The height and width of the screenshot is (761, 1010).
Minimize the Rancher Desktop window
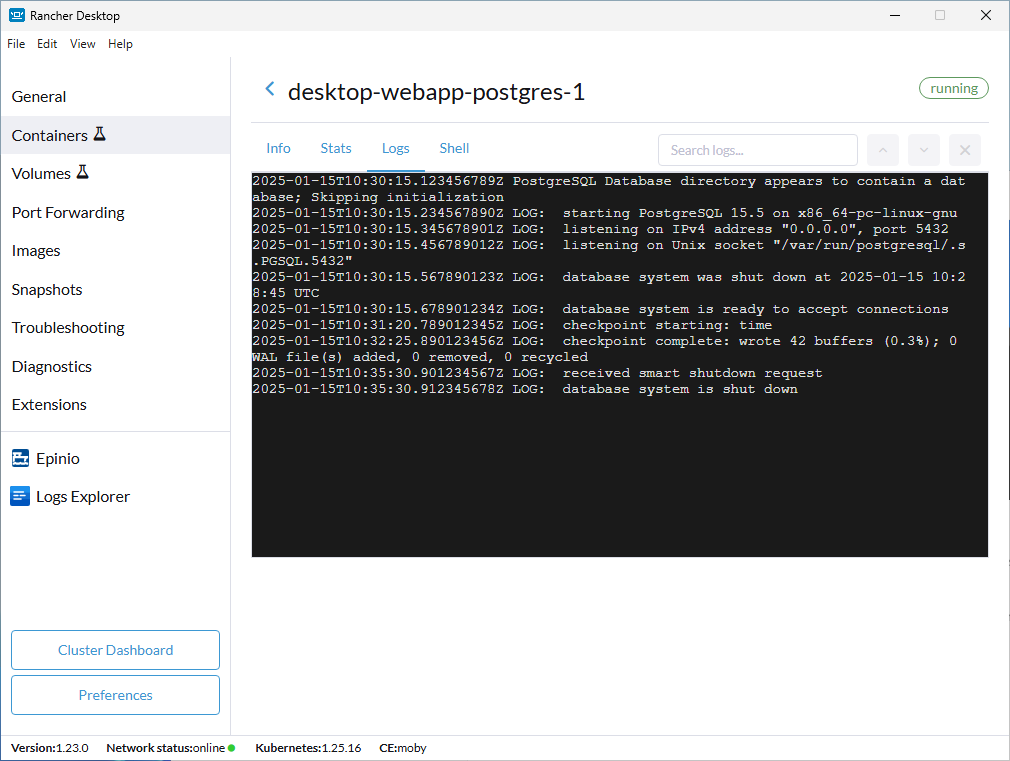click(x=895, y=15)
